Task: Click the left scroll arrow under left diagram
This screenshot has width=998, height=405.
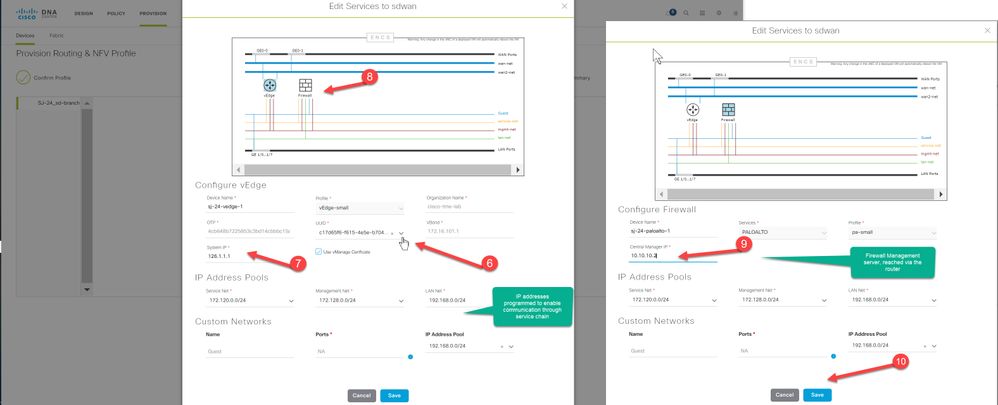Action: (x=239, y=170)
